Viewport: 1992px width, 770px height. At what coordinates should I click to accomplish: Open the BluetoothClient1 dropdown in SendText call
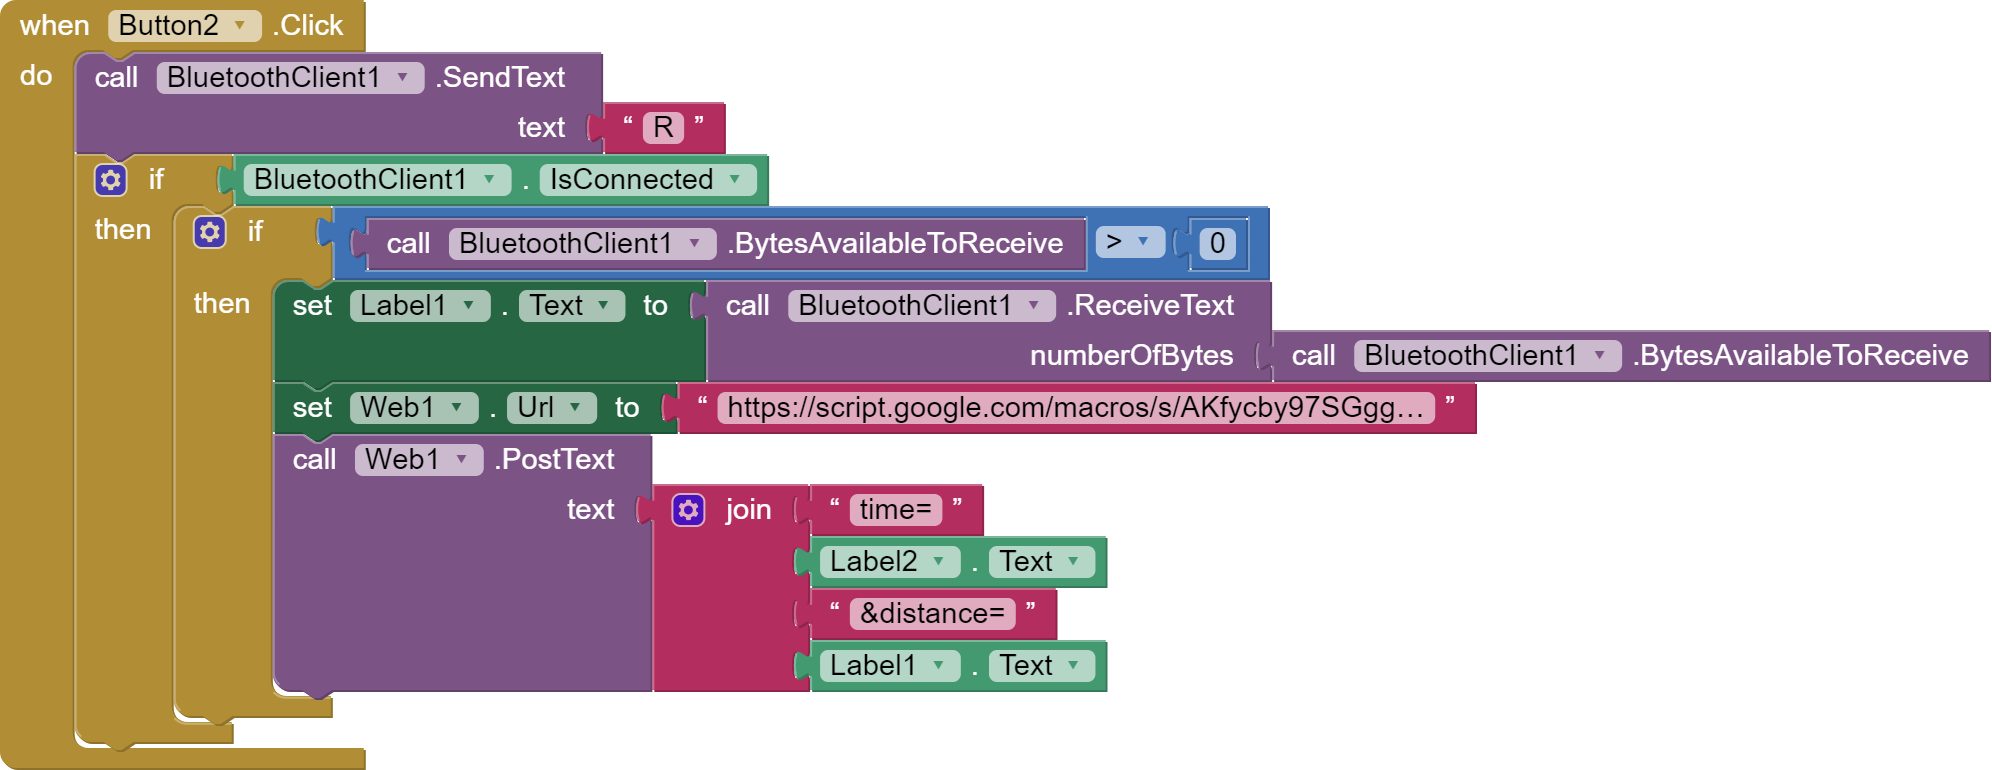click(x=289, y=78)
